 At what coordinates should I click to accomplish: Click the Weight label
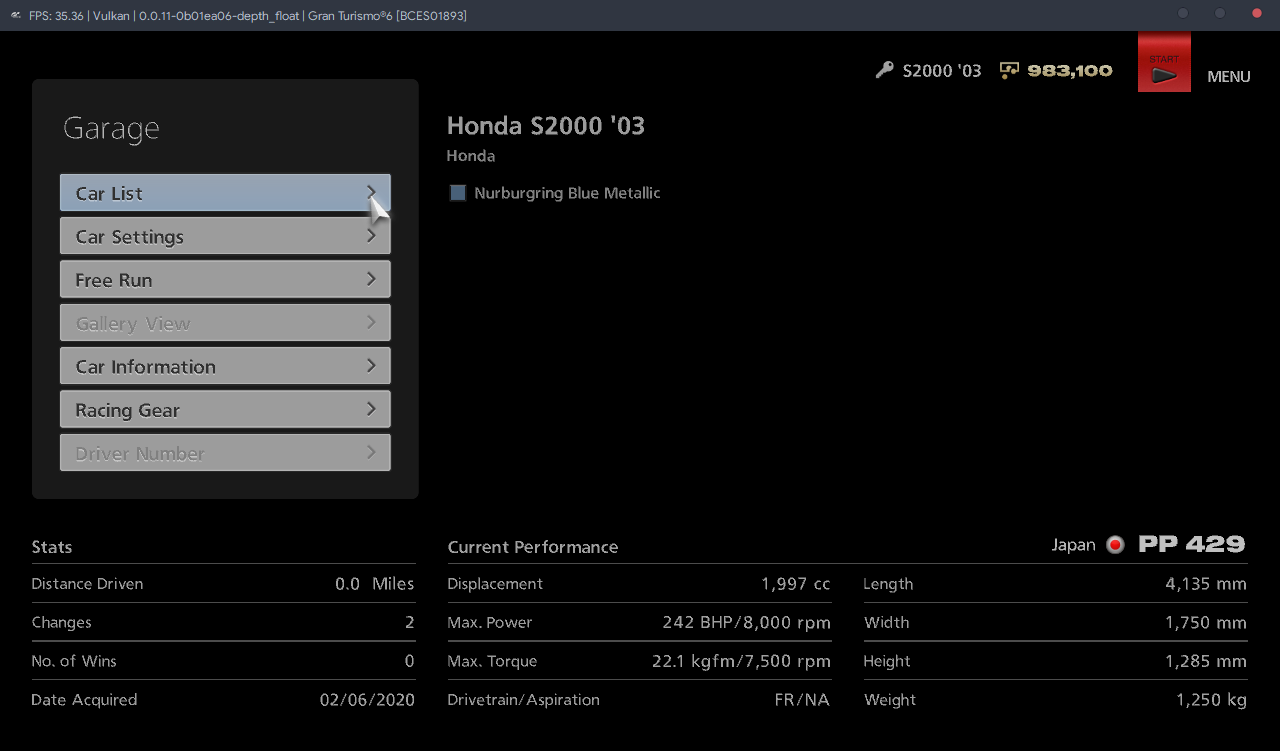890,700
